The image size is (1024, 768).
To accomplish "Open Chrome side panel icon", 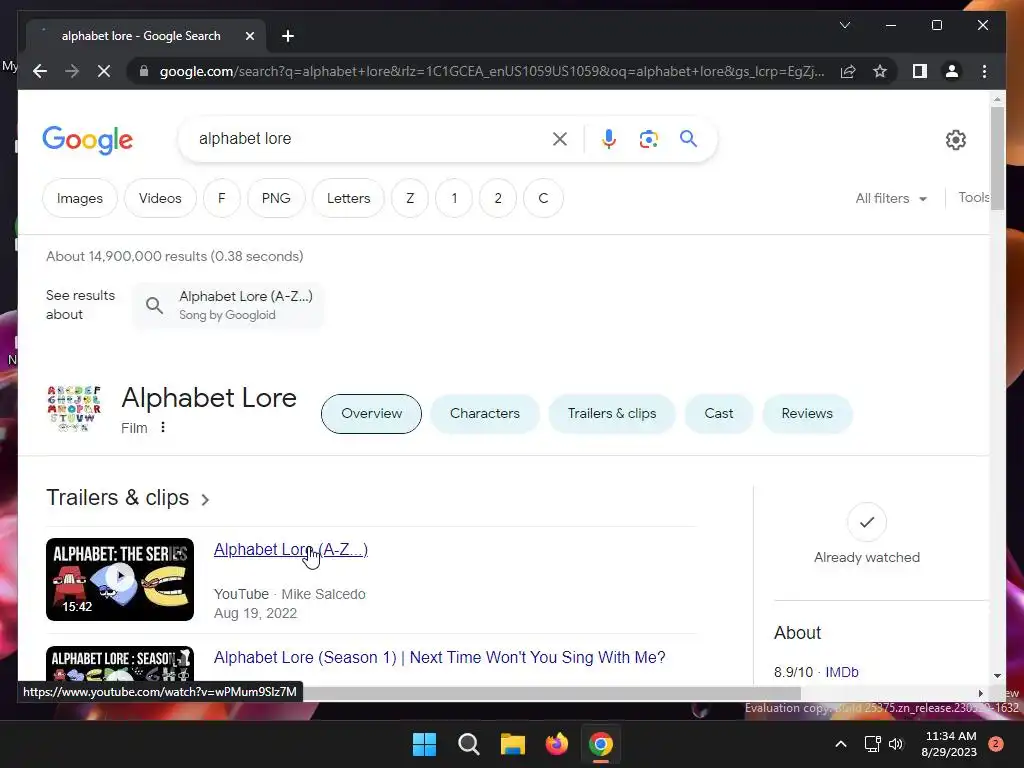I will (x=920, y=71).
